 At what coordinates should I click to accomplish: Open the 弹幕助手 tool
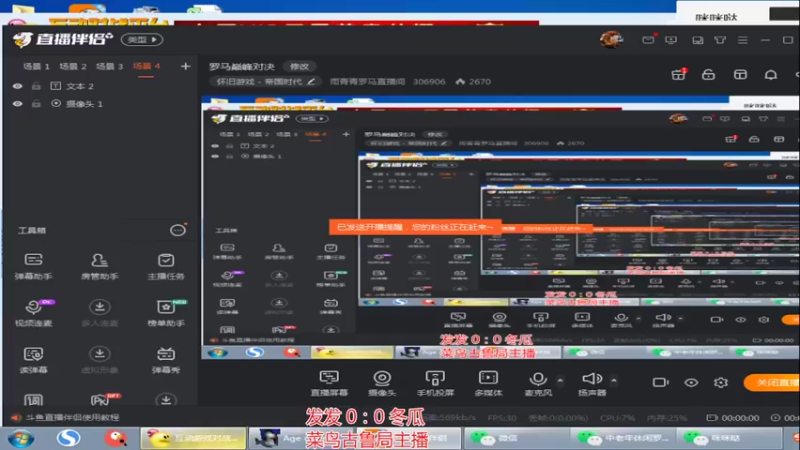click(x=33, y=266)
